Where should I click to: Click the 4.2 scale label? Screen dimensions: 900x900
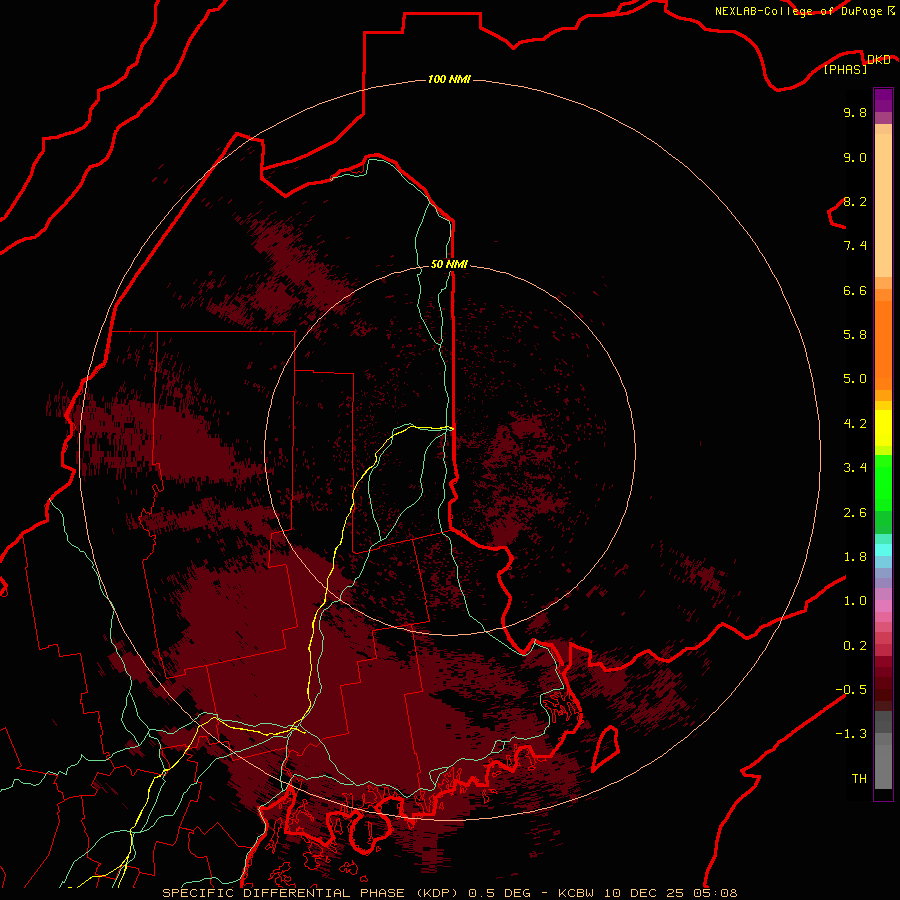point(855,424)
